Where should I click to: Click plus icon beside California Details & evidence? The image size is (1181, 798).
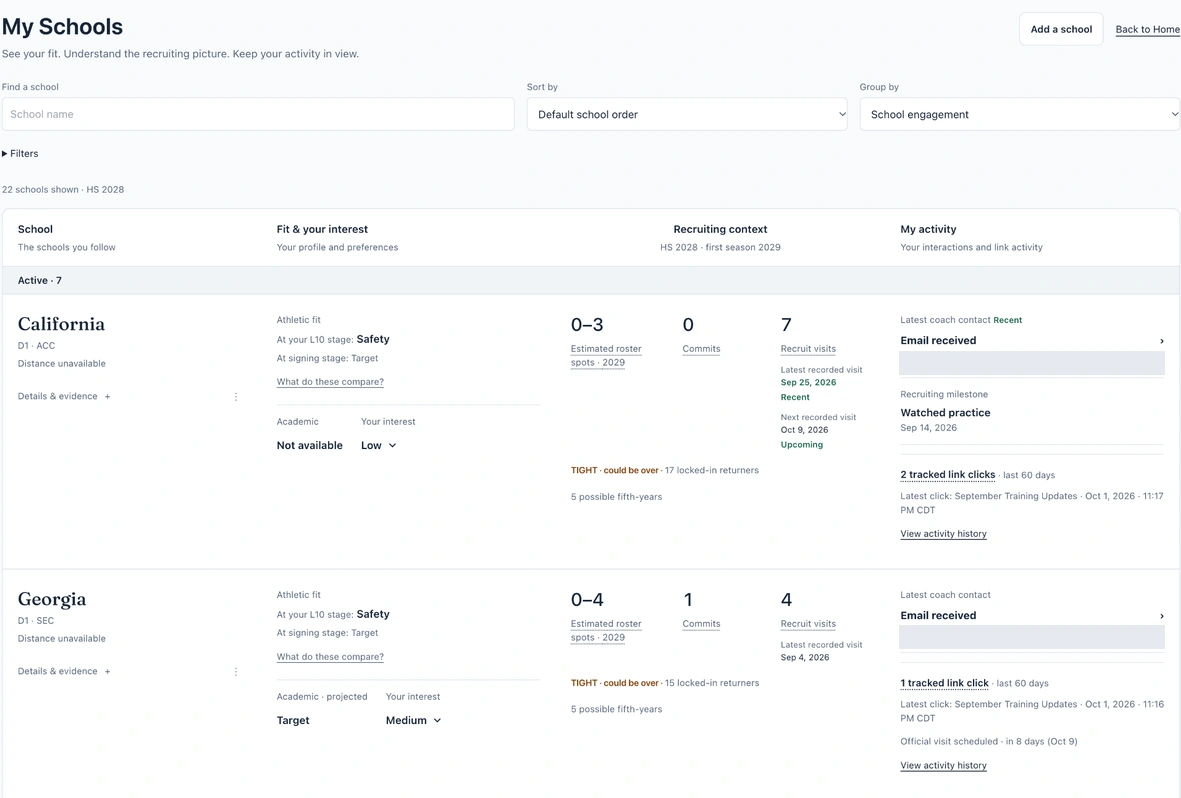point(107,396)
